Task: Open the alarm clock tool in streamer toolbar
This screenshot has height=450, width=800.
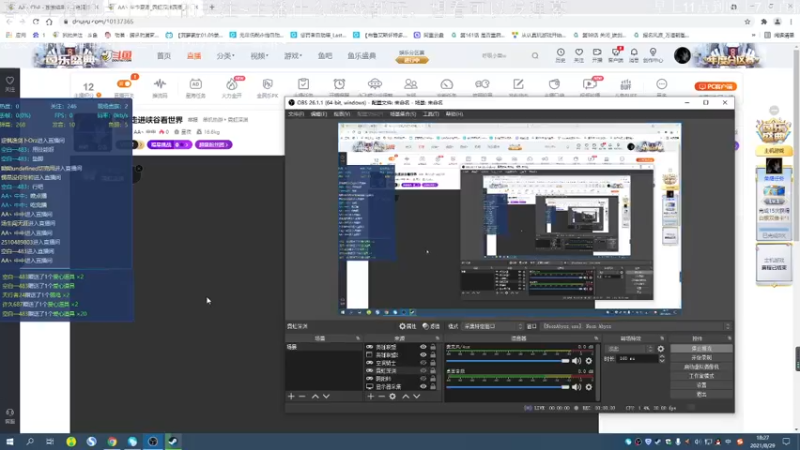Action: pos(339,85)
